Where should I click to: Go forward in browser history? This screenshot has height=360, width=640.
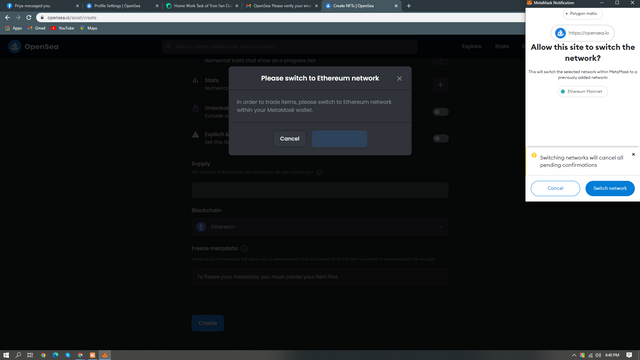click(18, 18)
